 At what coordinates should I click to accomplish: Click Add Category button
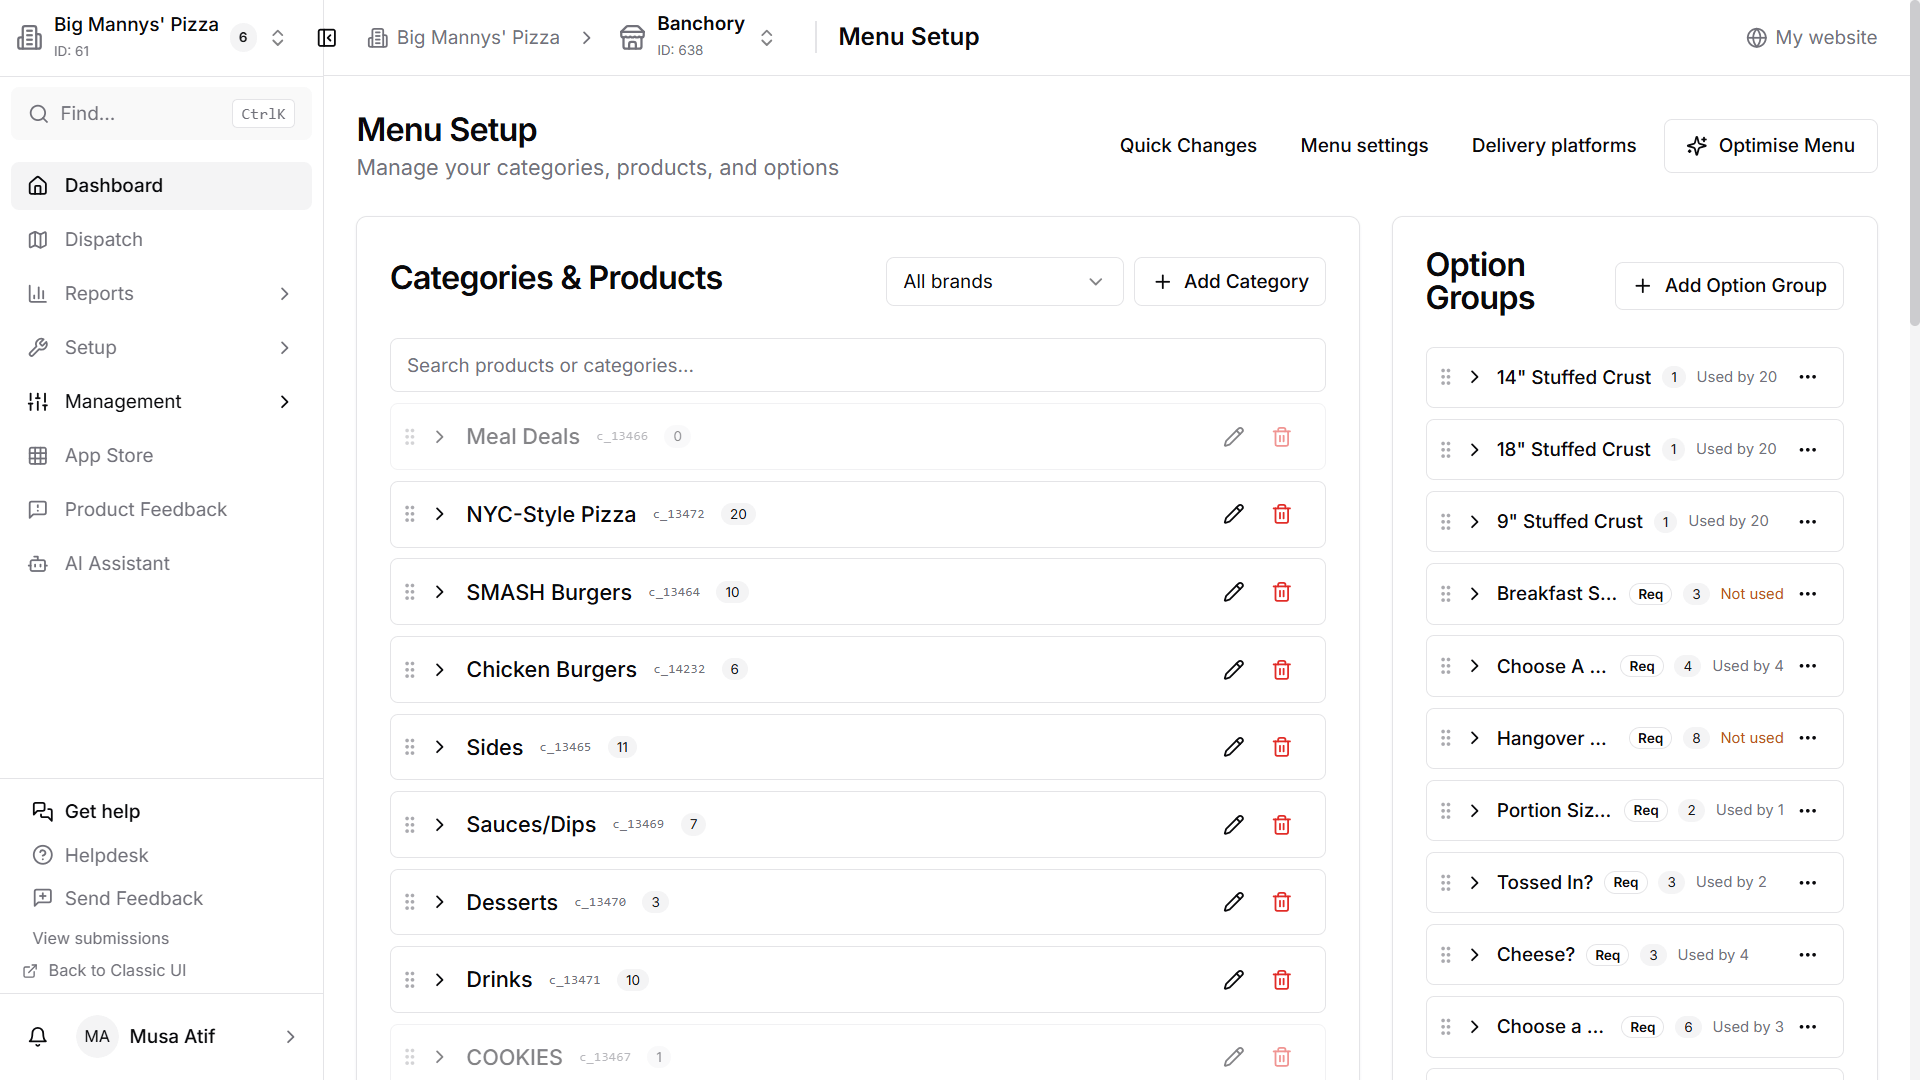click(1230, 282)
